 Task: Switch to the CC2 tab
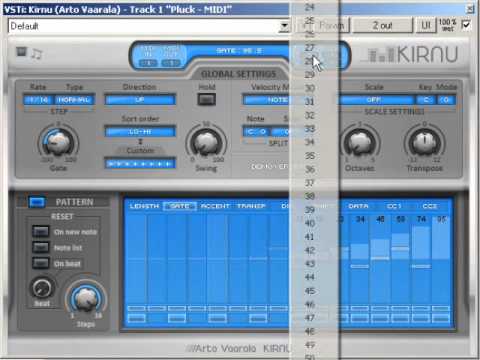[430, 206]
